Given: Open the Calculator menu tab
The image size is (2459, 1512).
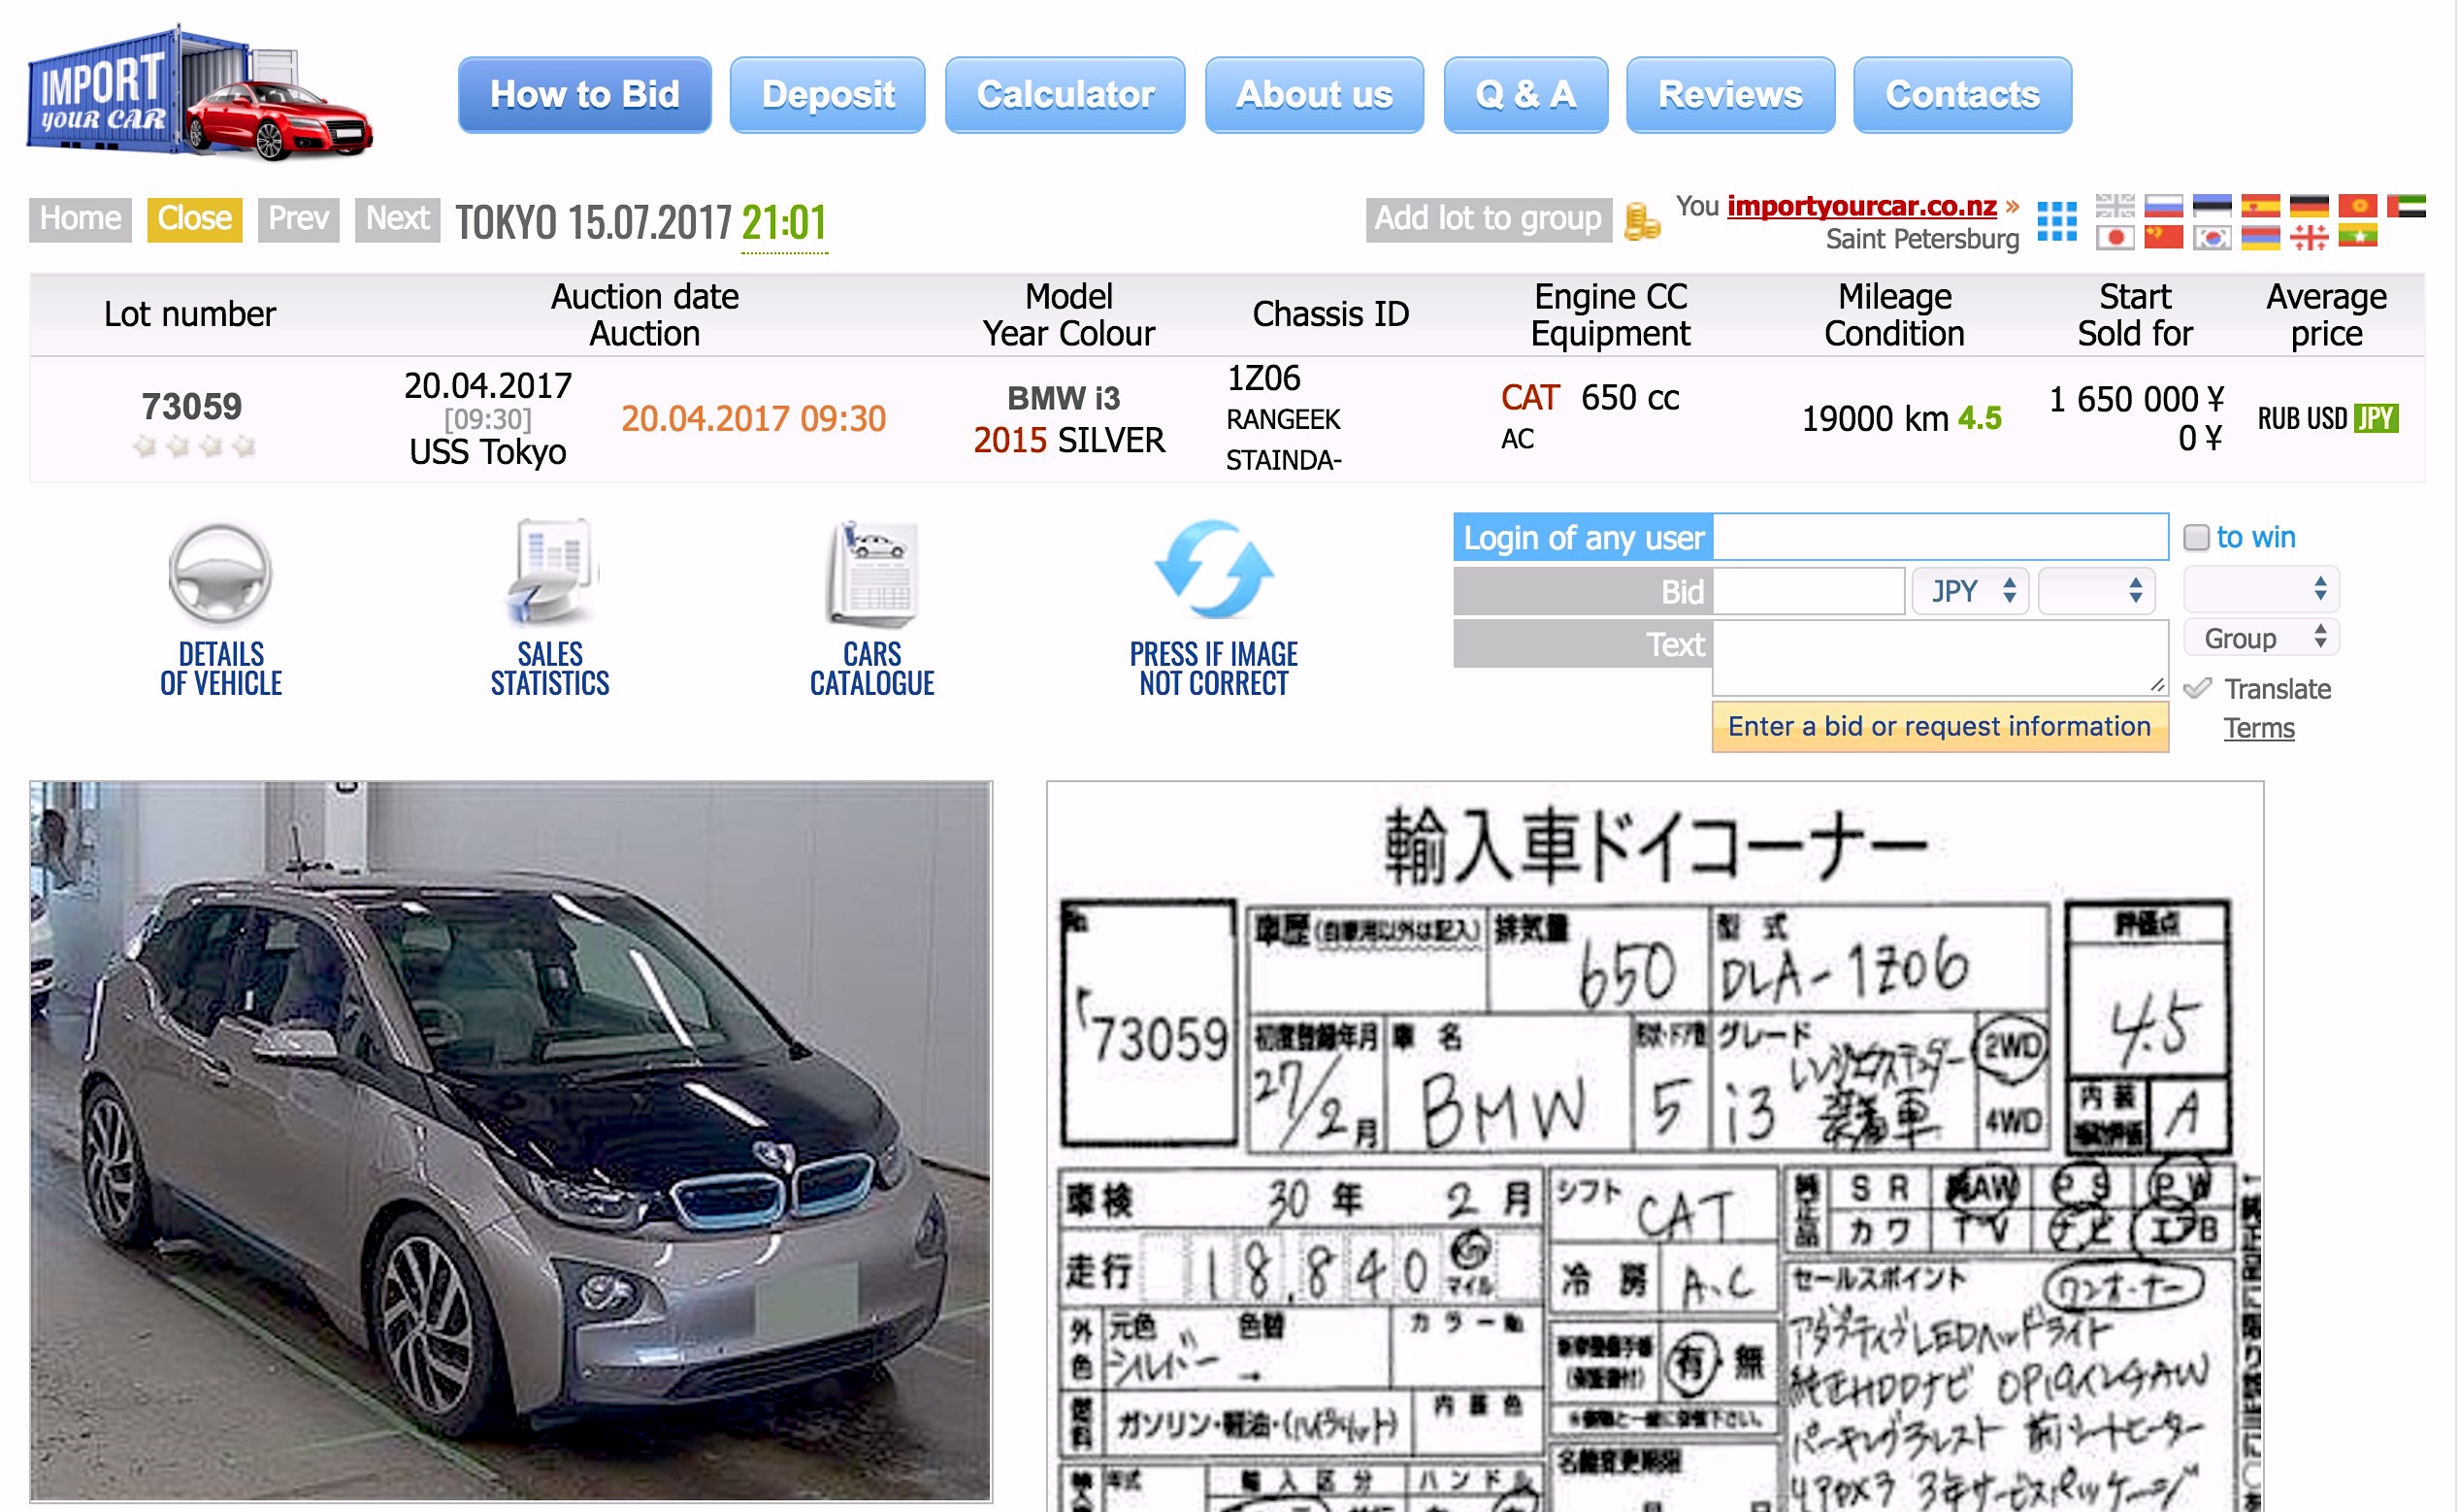Looking at the screenshot, I should click(x=1065, y=95).
